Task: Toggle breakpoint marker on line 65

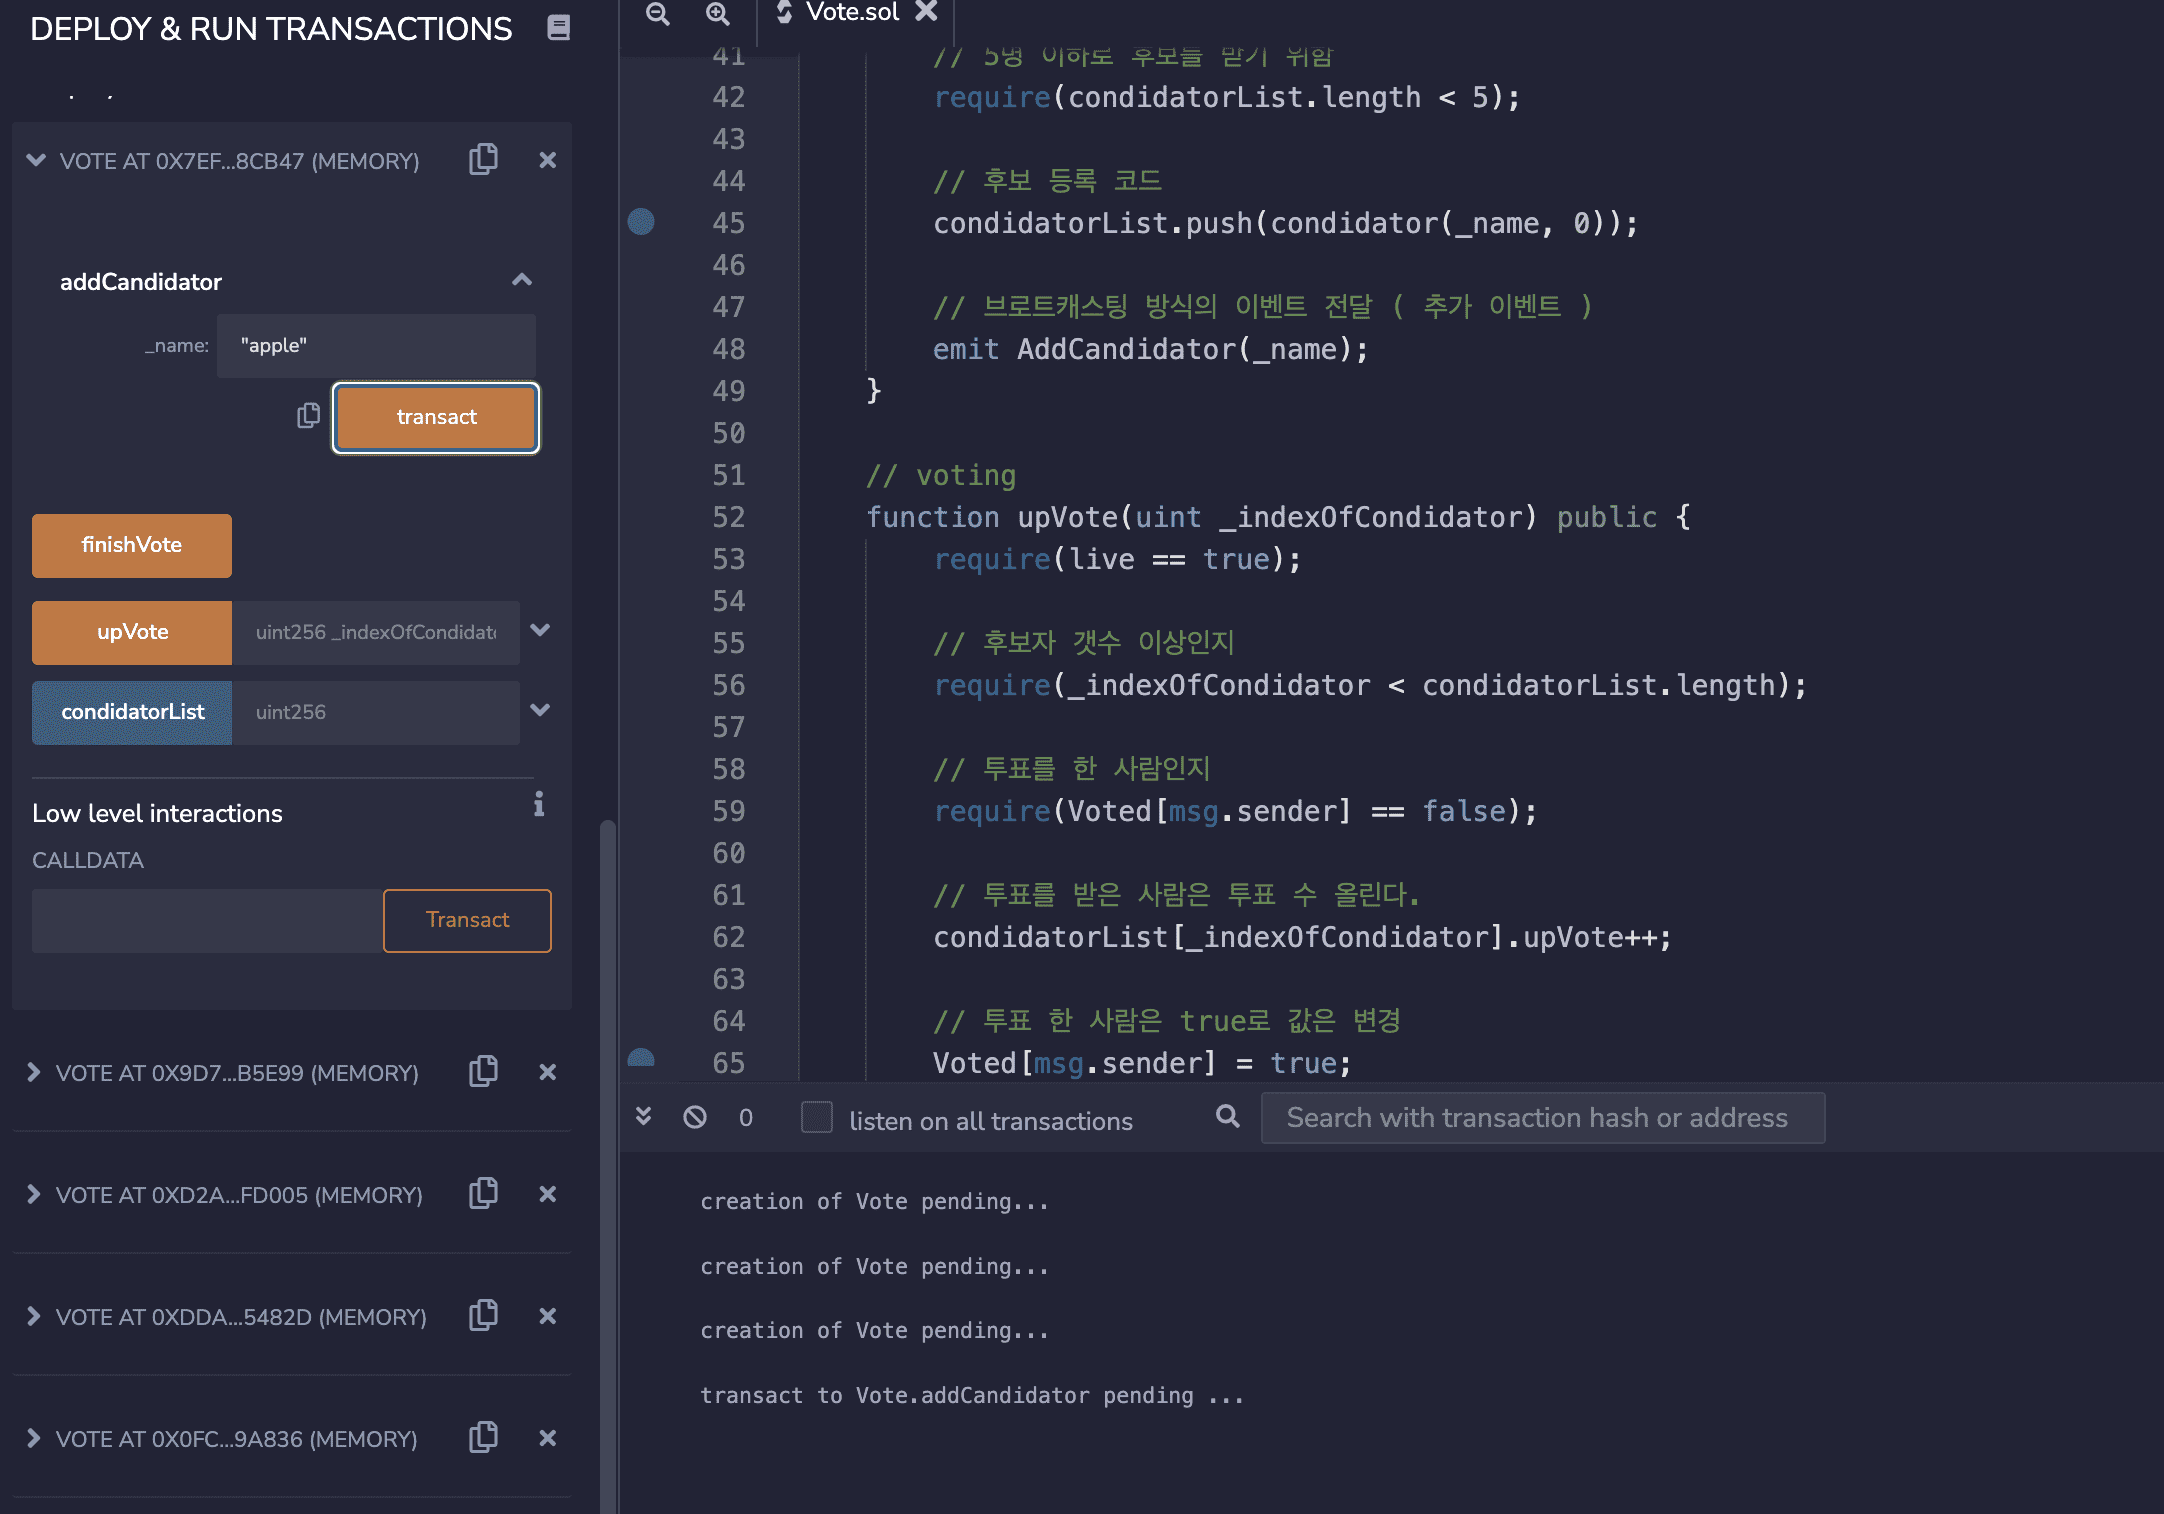Action: coord(641,1060)
